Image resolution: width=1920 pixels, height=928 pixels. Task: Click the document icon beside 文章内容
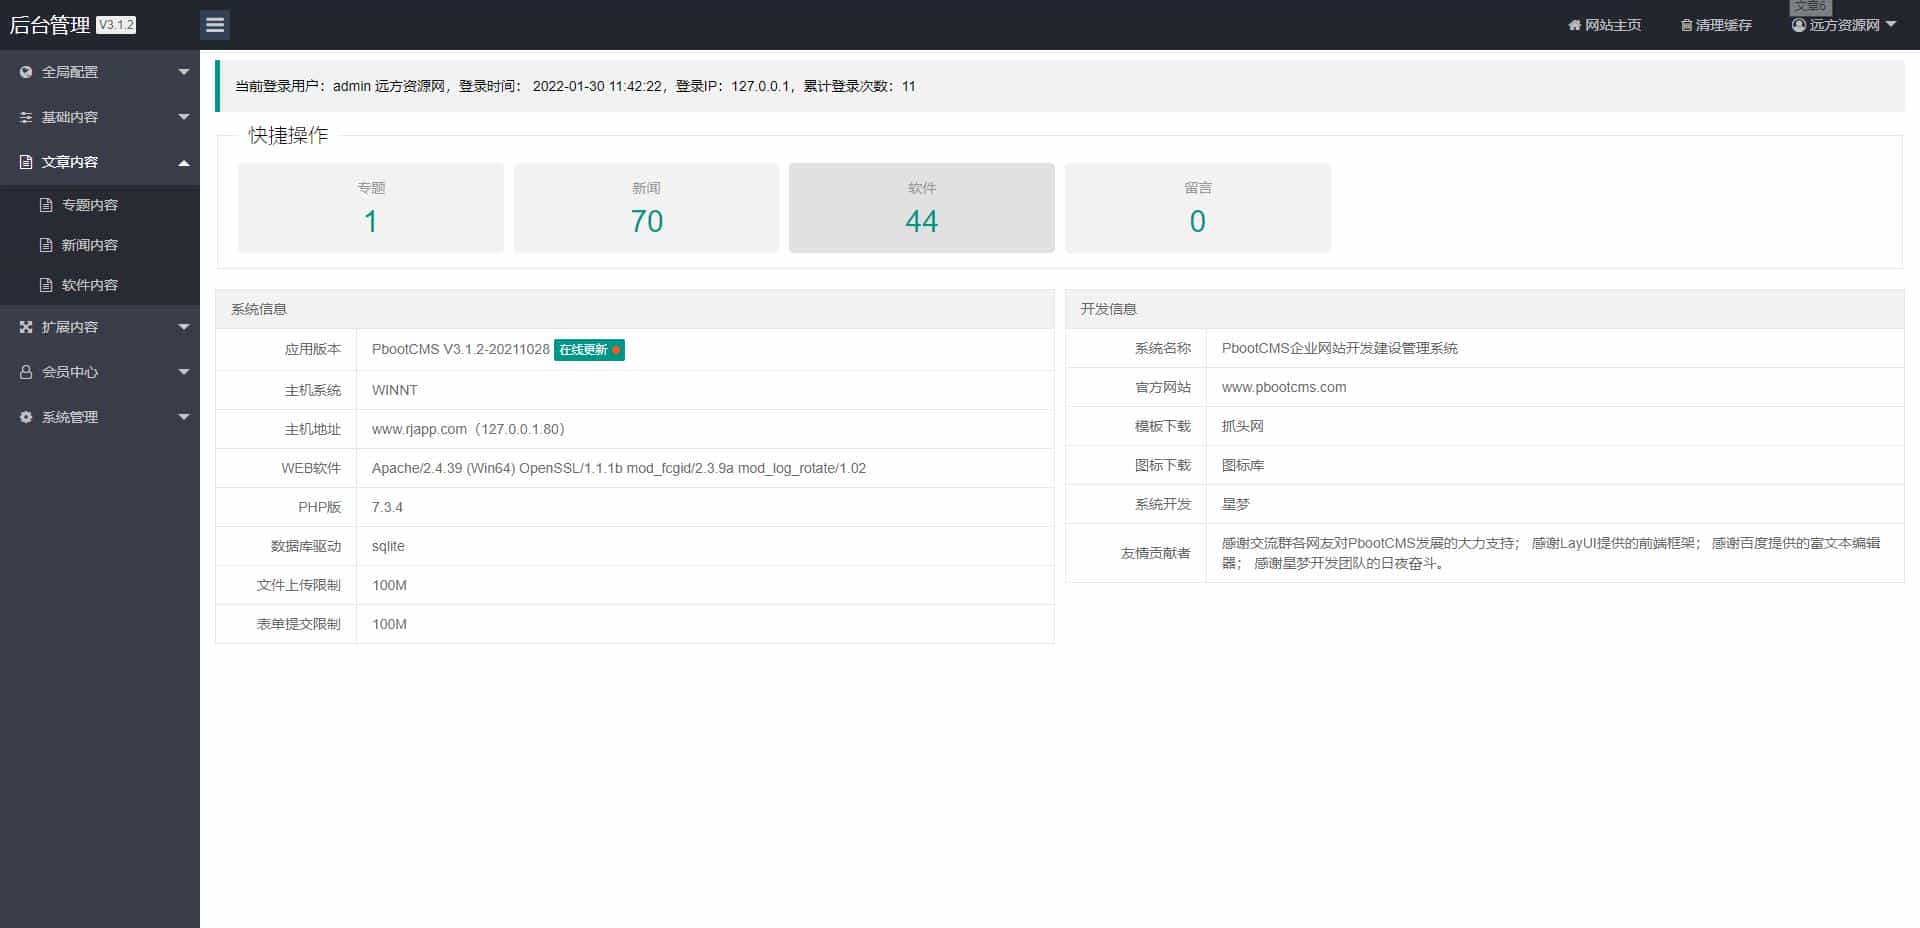[x=26, y=162]
